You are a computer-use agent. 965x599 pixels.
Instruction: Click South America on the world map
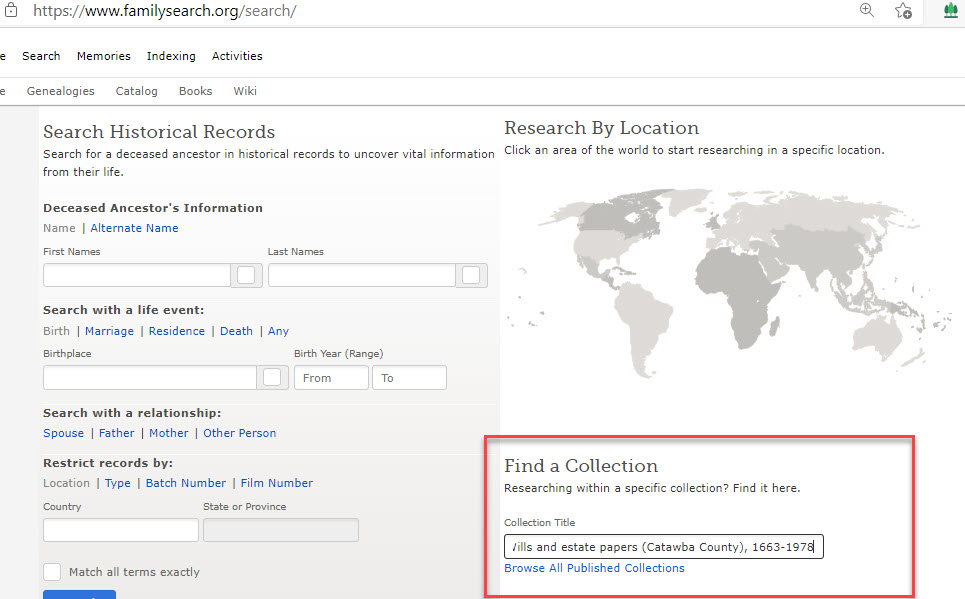point(642,329)
